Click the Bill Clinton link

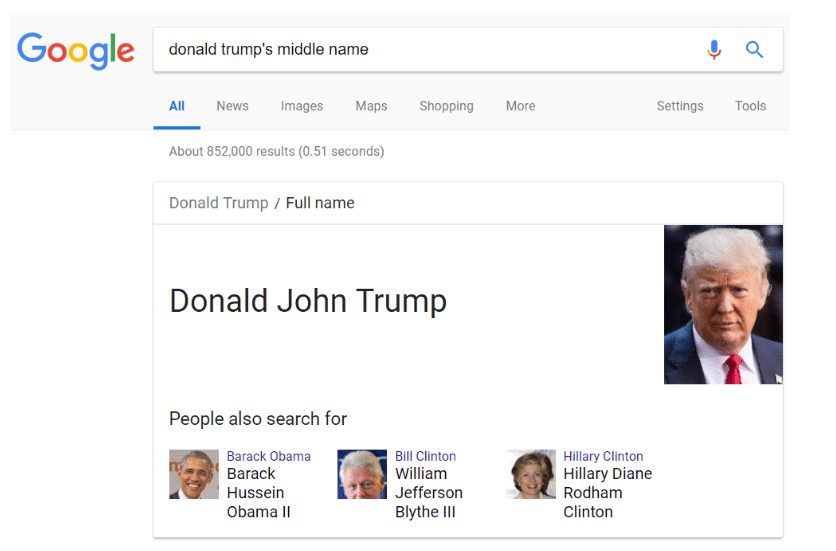(425, 457)
